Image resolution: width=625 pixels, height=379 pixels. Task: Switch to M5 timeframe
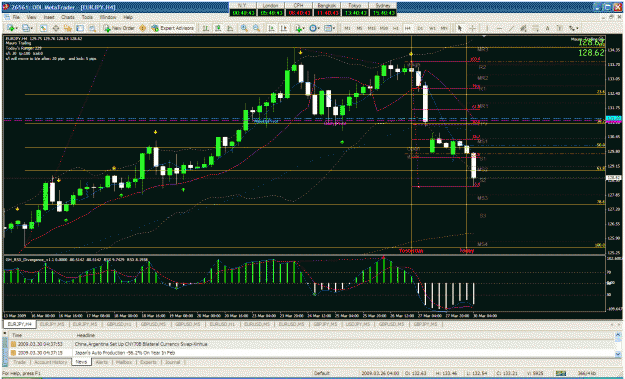pos(359,28)
